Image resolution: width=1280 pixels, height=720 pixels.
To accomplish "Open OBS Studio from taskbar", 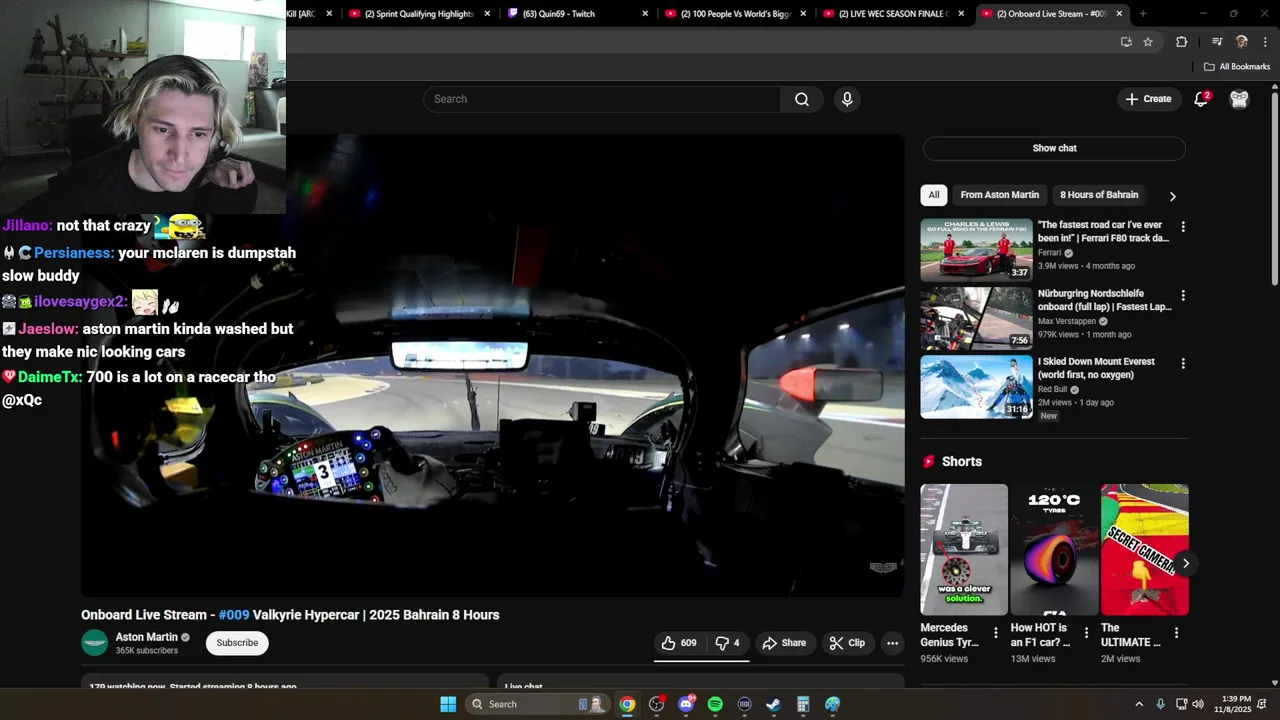I will coord(656,704).
